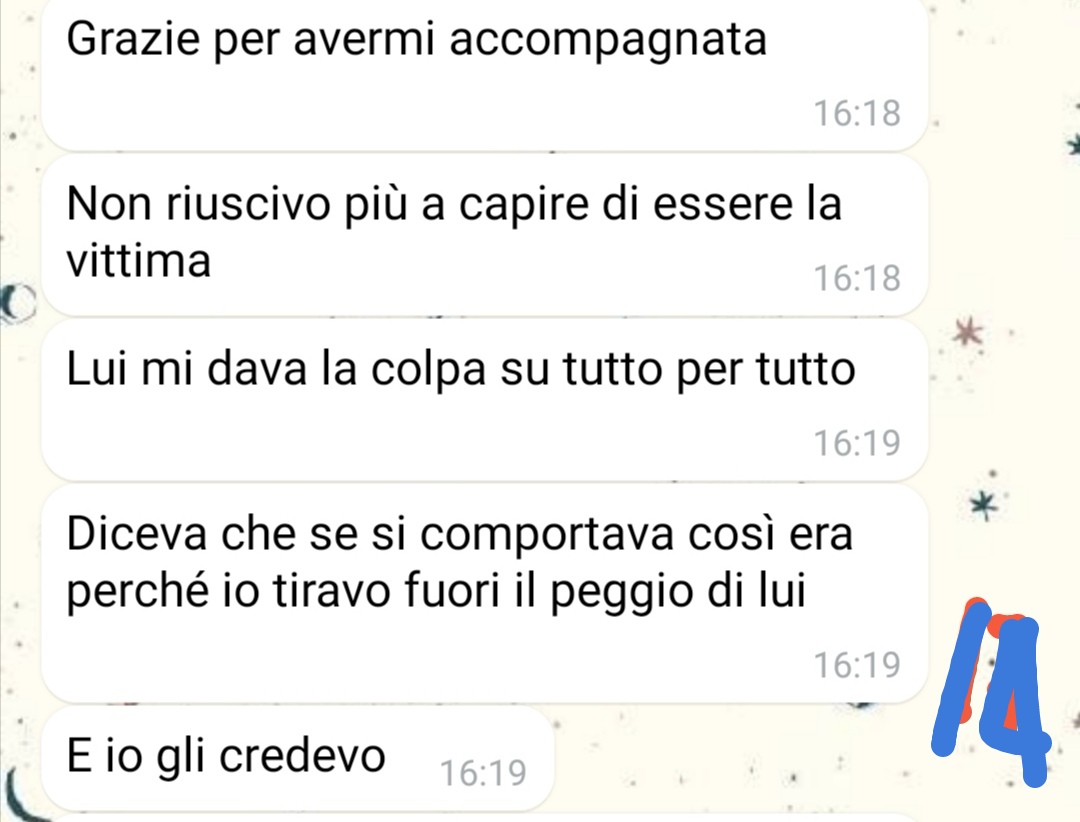Click the word 'vittima' in the second message
The image size is (1080, 822).
click(138, 261)
